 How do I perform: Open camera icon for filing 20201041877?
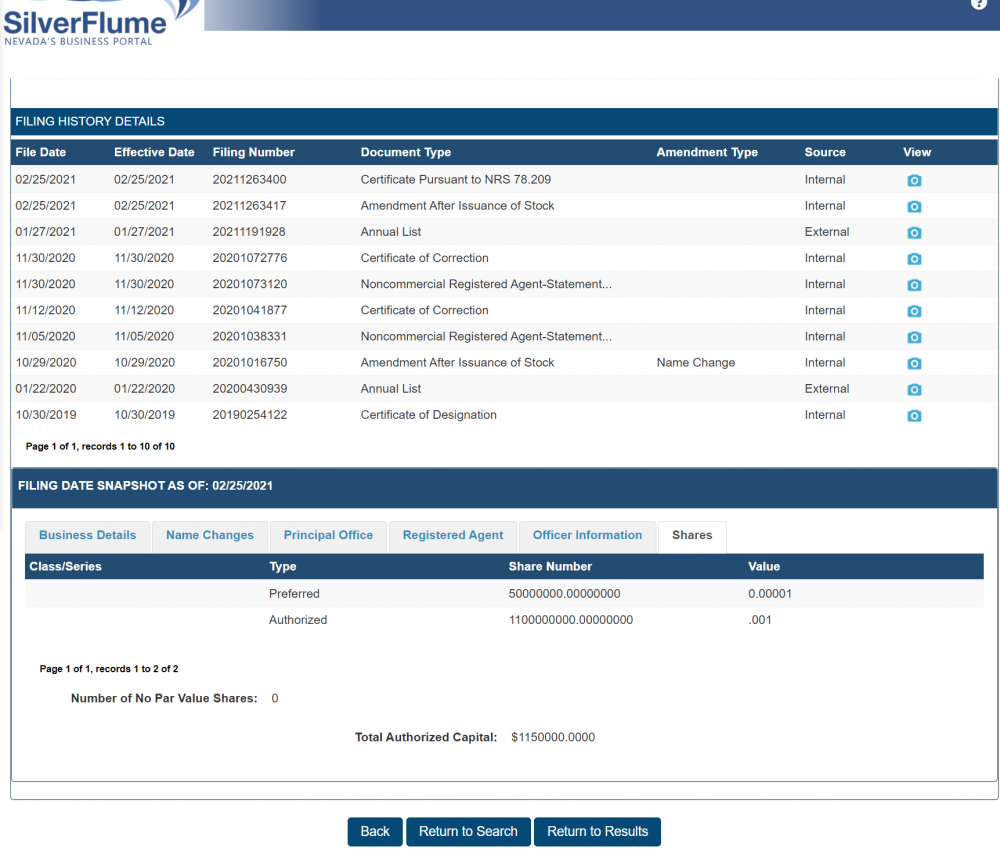914,311
